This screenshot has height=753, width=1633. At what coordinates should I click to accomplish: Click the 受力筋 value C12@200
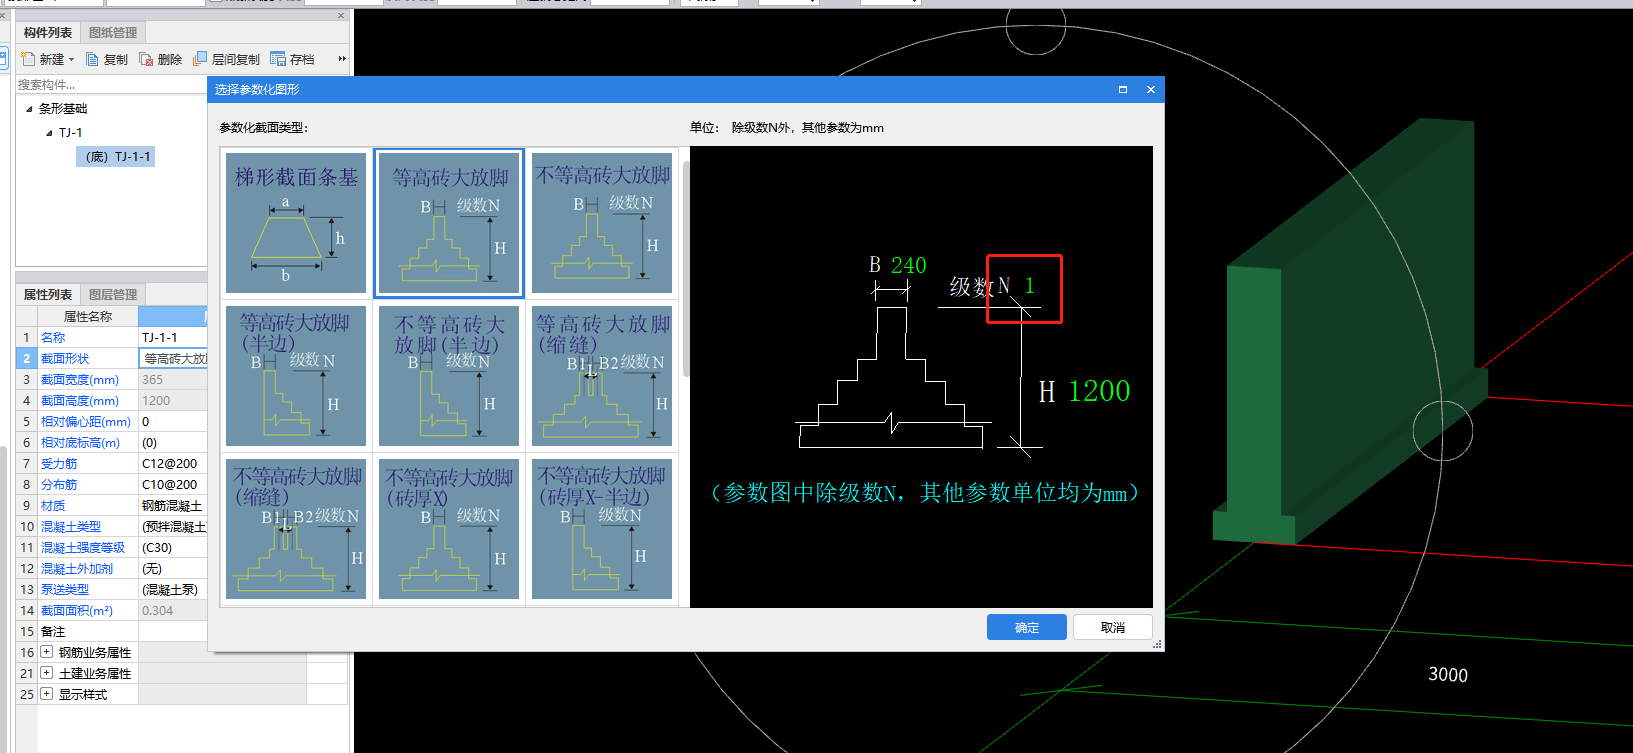(170, 464)
